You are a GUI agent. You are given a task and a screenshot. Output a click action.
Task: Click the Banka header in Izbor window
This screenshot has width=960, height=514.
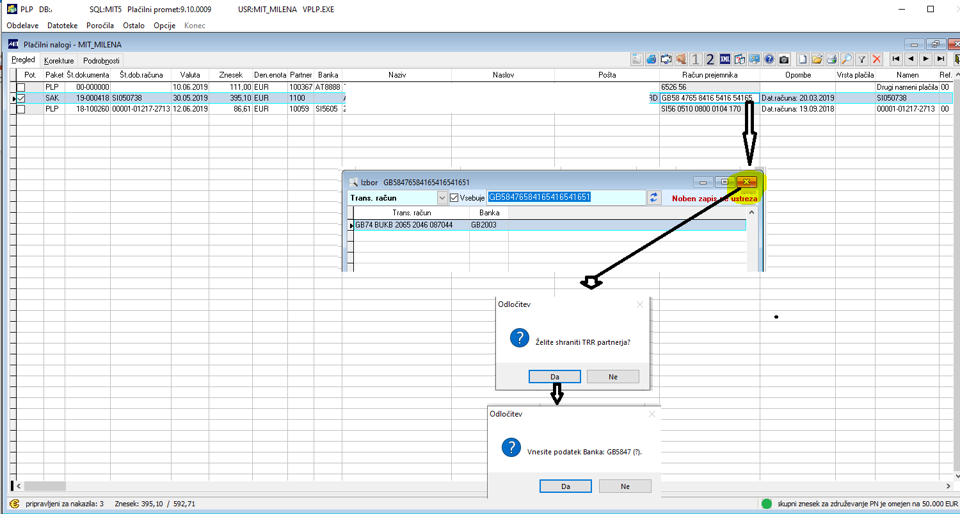[x=489, y=213]
